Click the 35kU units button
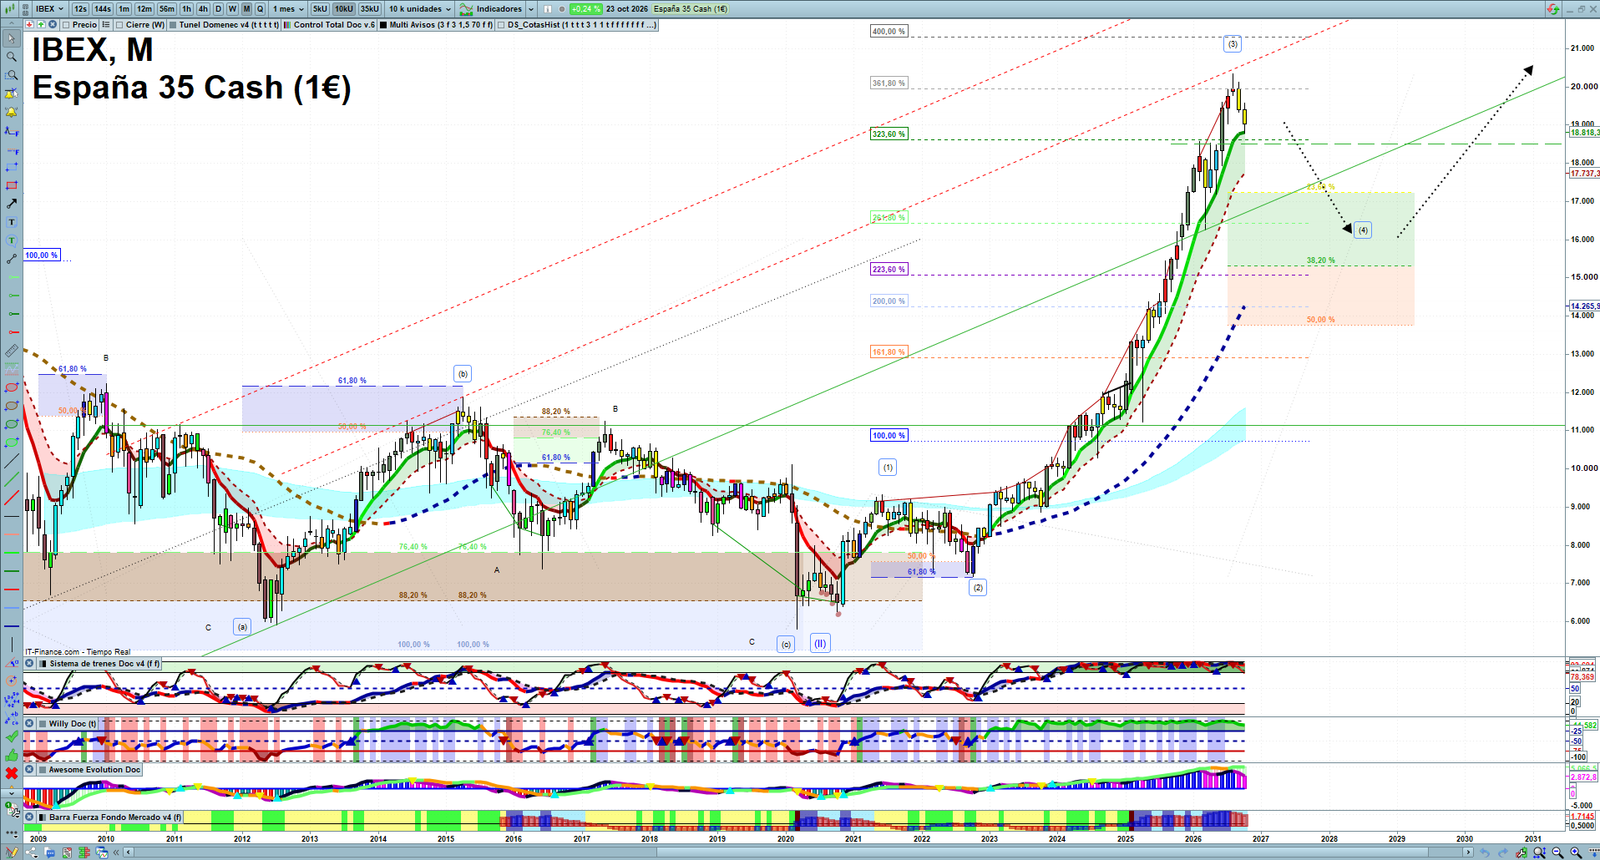1600x860 pixels. pos(370,9)
